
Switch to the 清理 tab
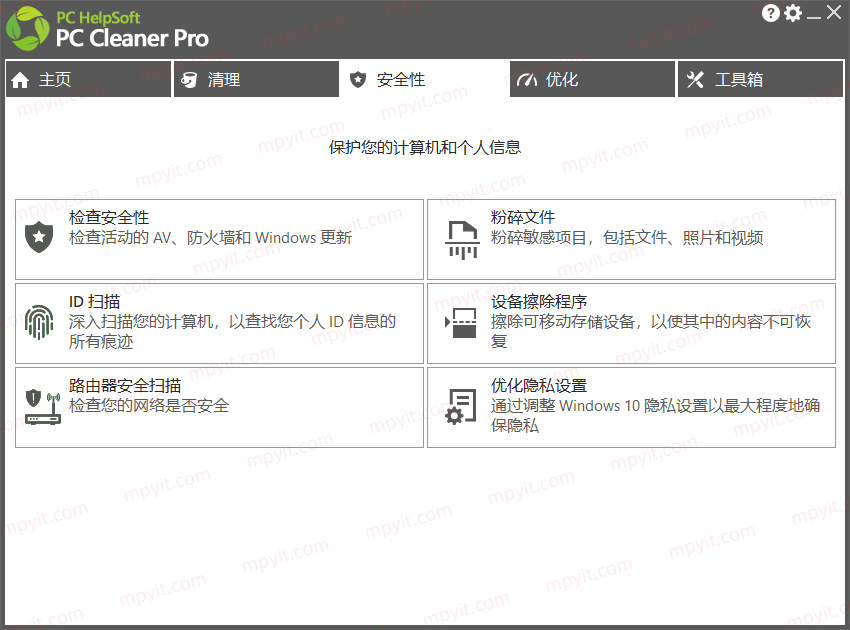click(256, 79)
